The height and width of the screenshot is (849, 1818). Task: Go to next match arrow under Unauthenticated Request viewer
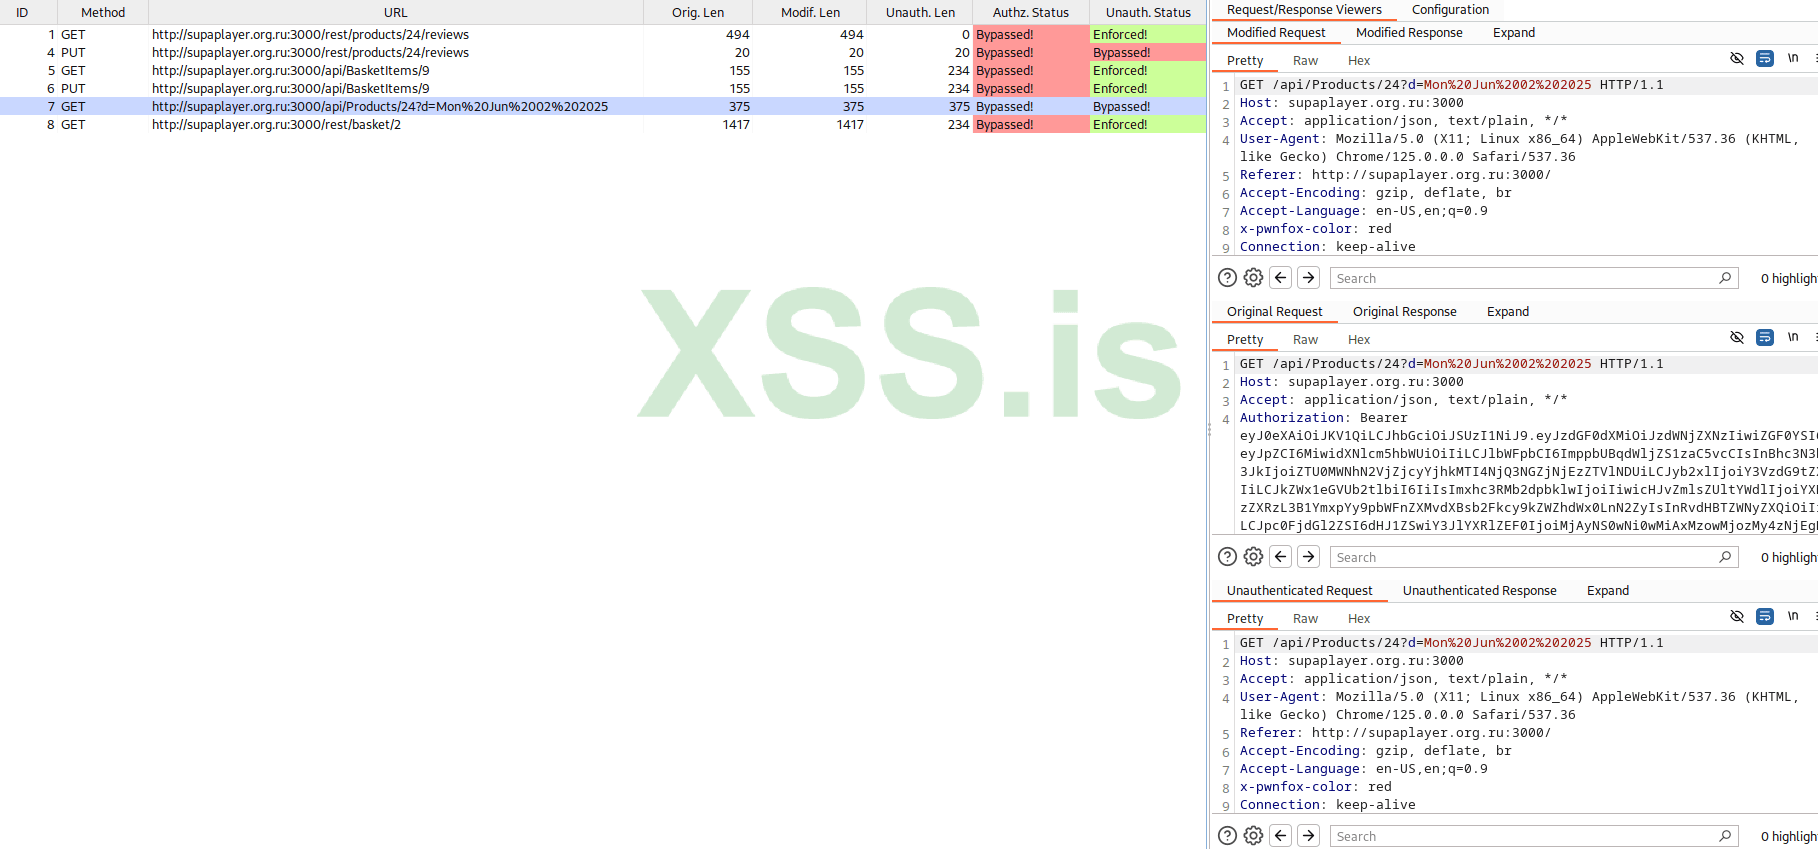(x=1309, y=836)
